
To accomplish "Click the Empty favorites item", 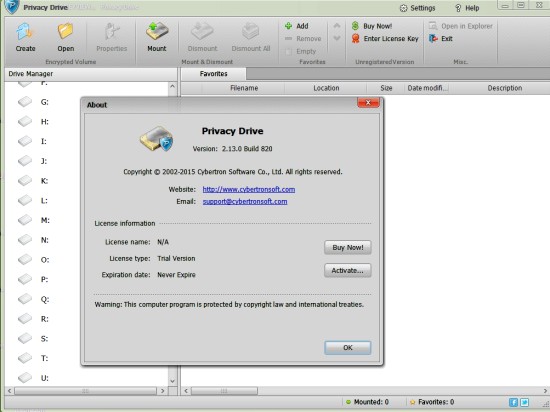I will point(301,52).
